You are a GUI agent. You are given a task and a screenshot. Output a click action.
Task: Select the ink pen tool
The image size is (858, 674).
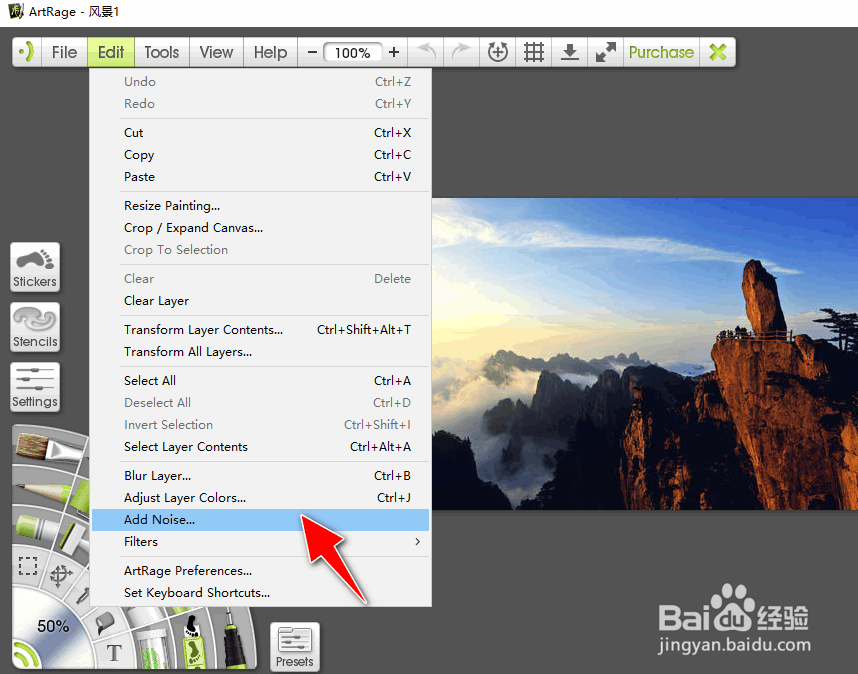tap(234, 641)
